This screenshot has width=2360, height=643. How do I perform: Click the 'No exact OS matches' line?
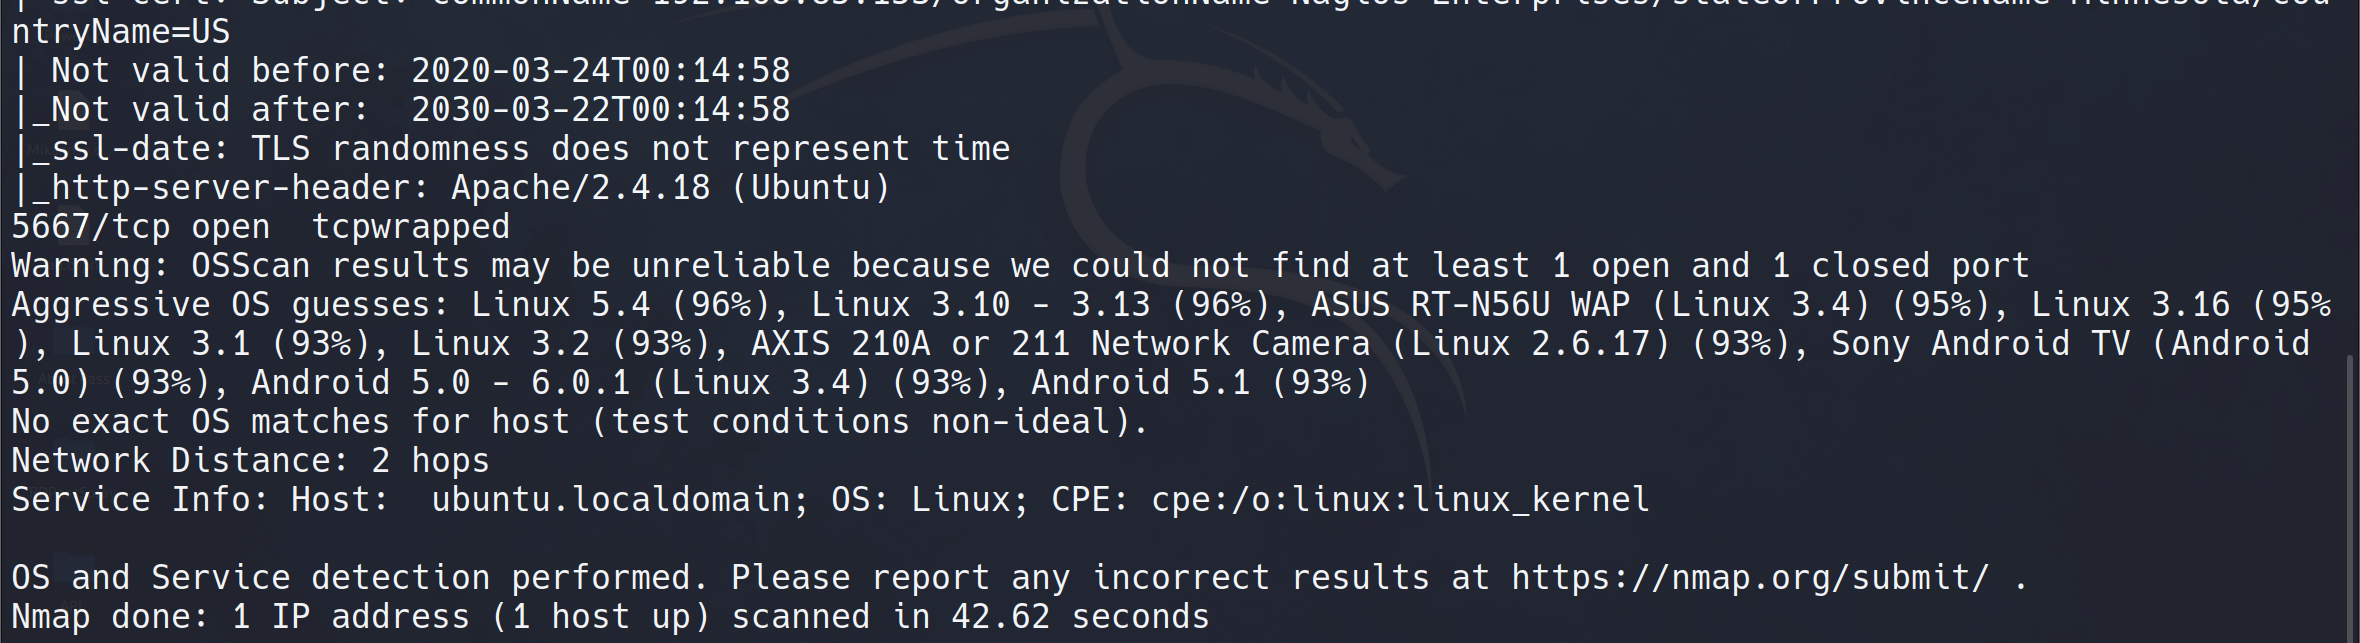pyautogui.click(x=578, y=422)
